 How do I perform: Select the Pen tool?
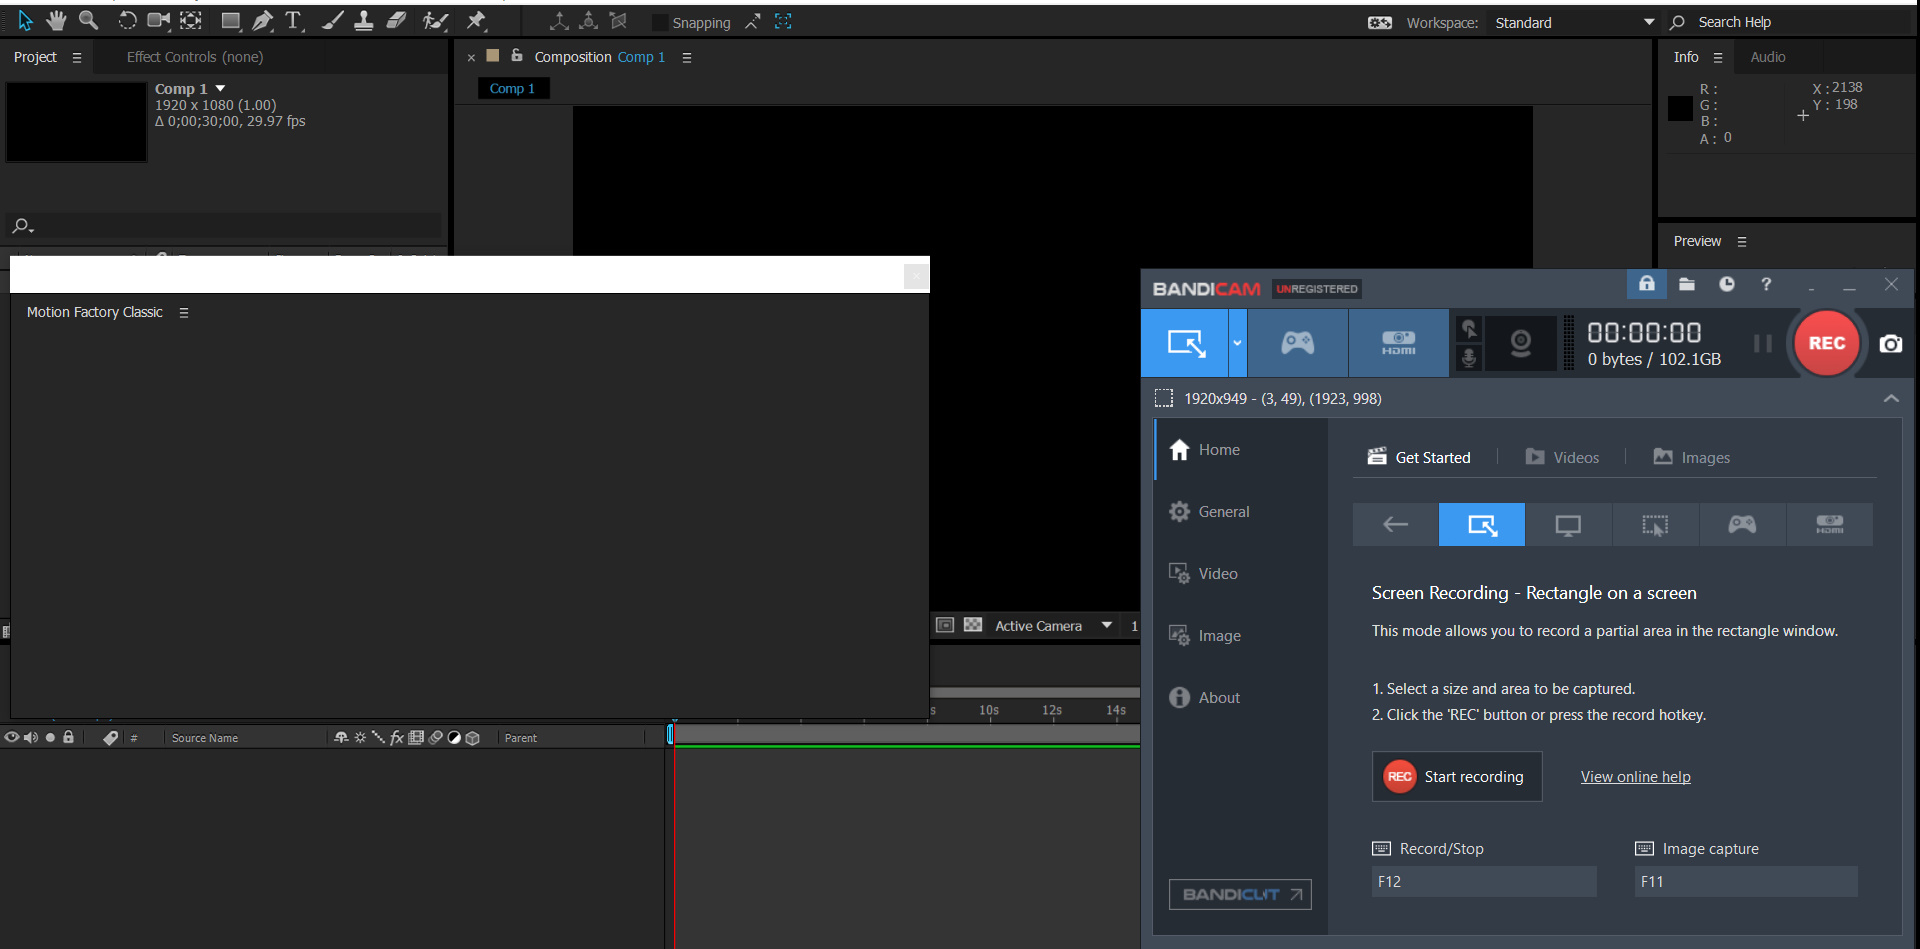coord(262,20)
